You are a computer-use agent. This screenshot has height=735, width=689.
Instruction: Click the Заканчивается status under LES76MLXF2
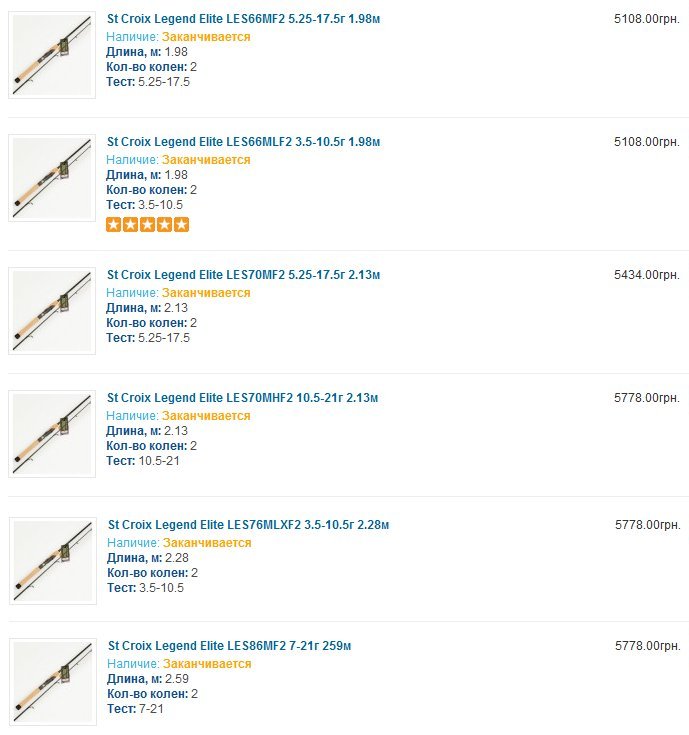(207, 542)
